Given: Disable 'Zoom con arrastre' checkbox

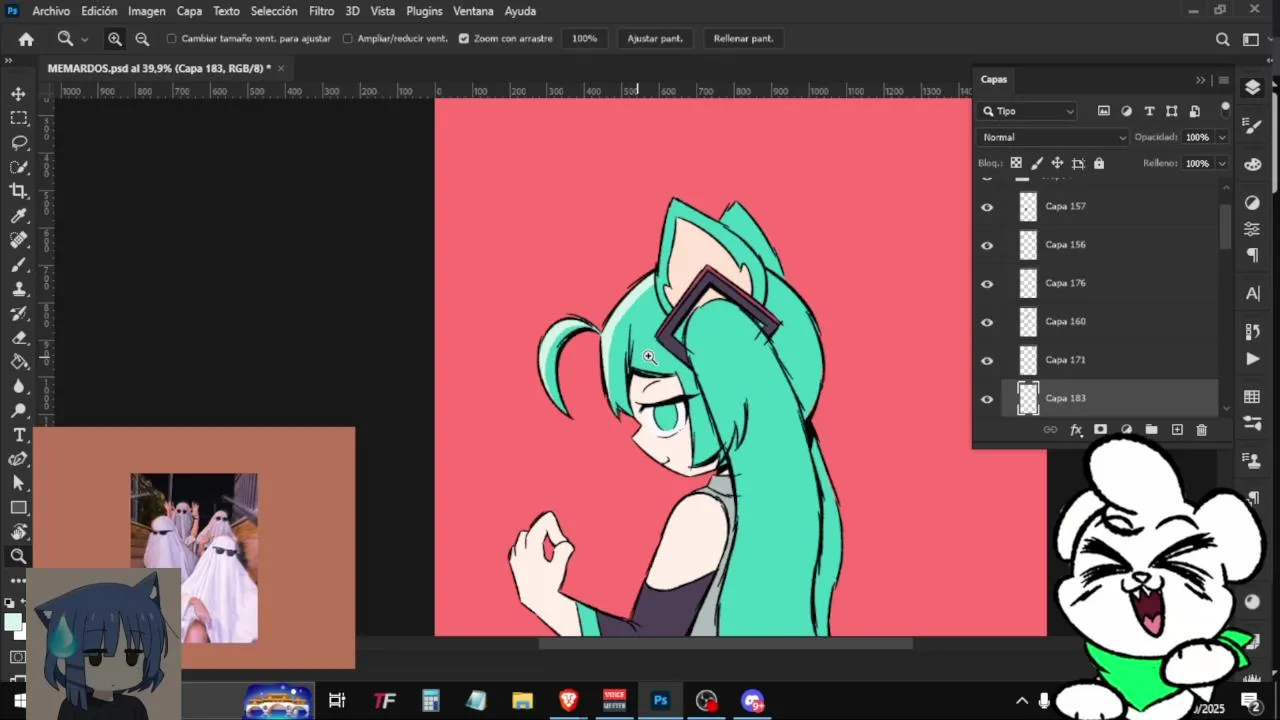Looking at the screenshot, I should point(464,39).
